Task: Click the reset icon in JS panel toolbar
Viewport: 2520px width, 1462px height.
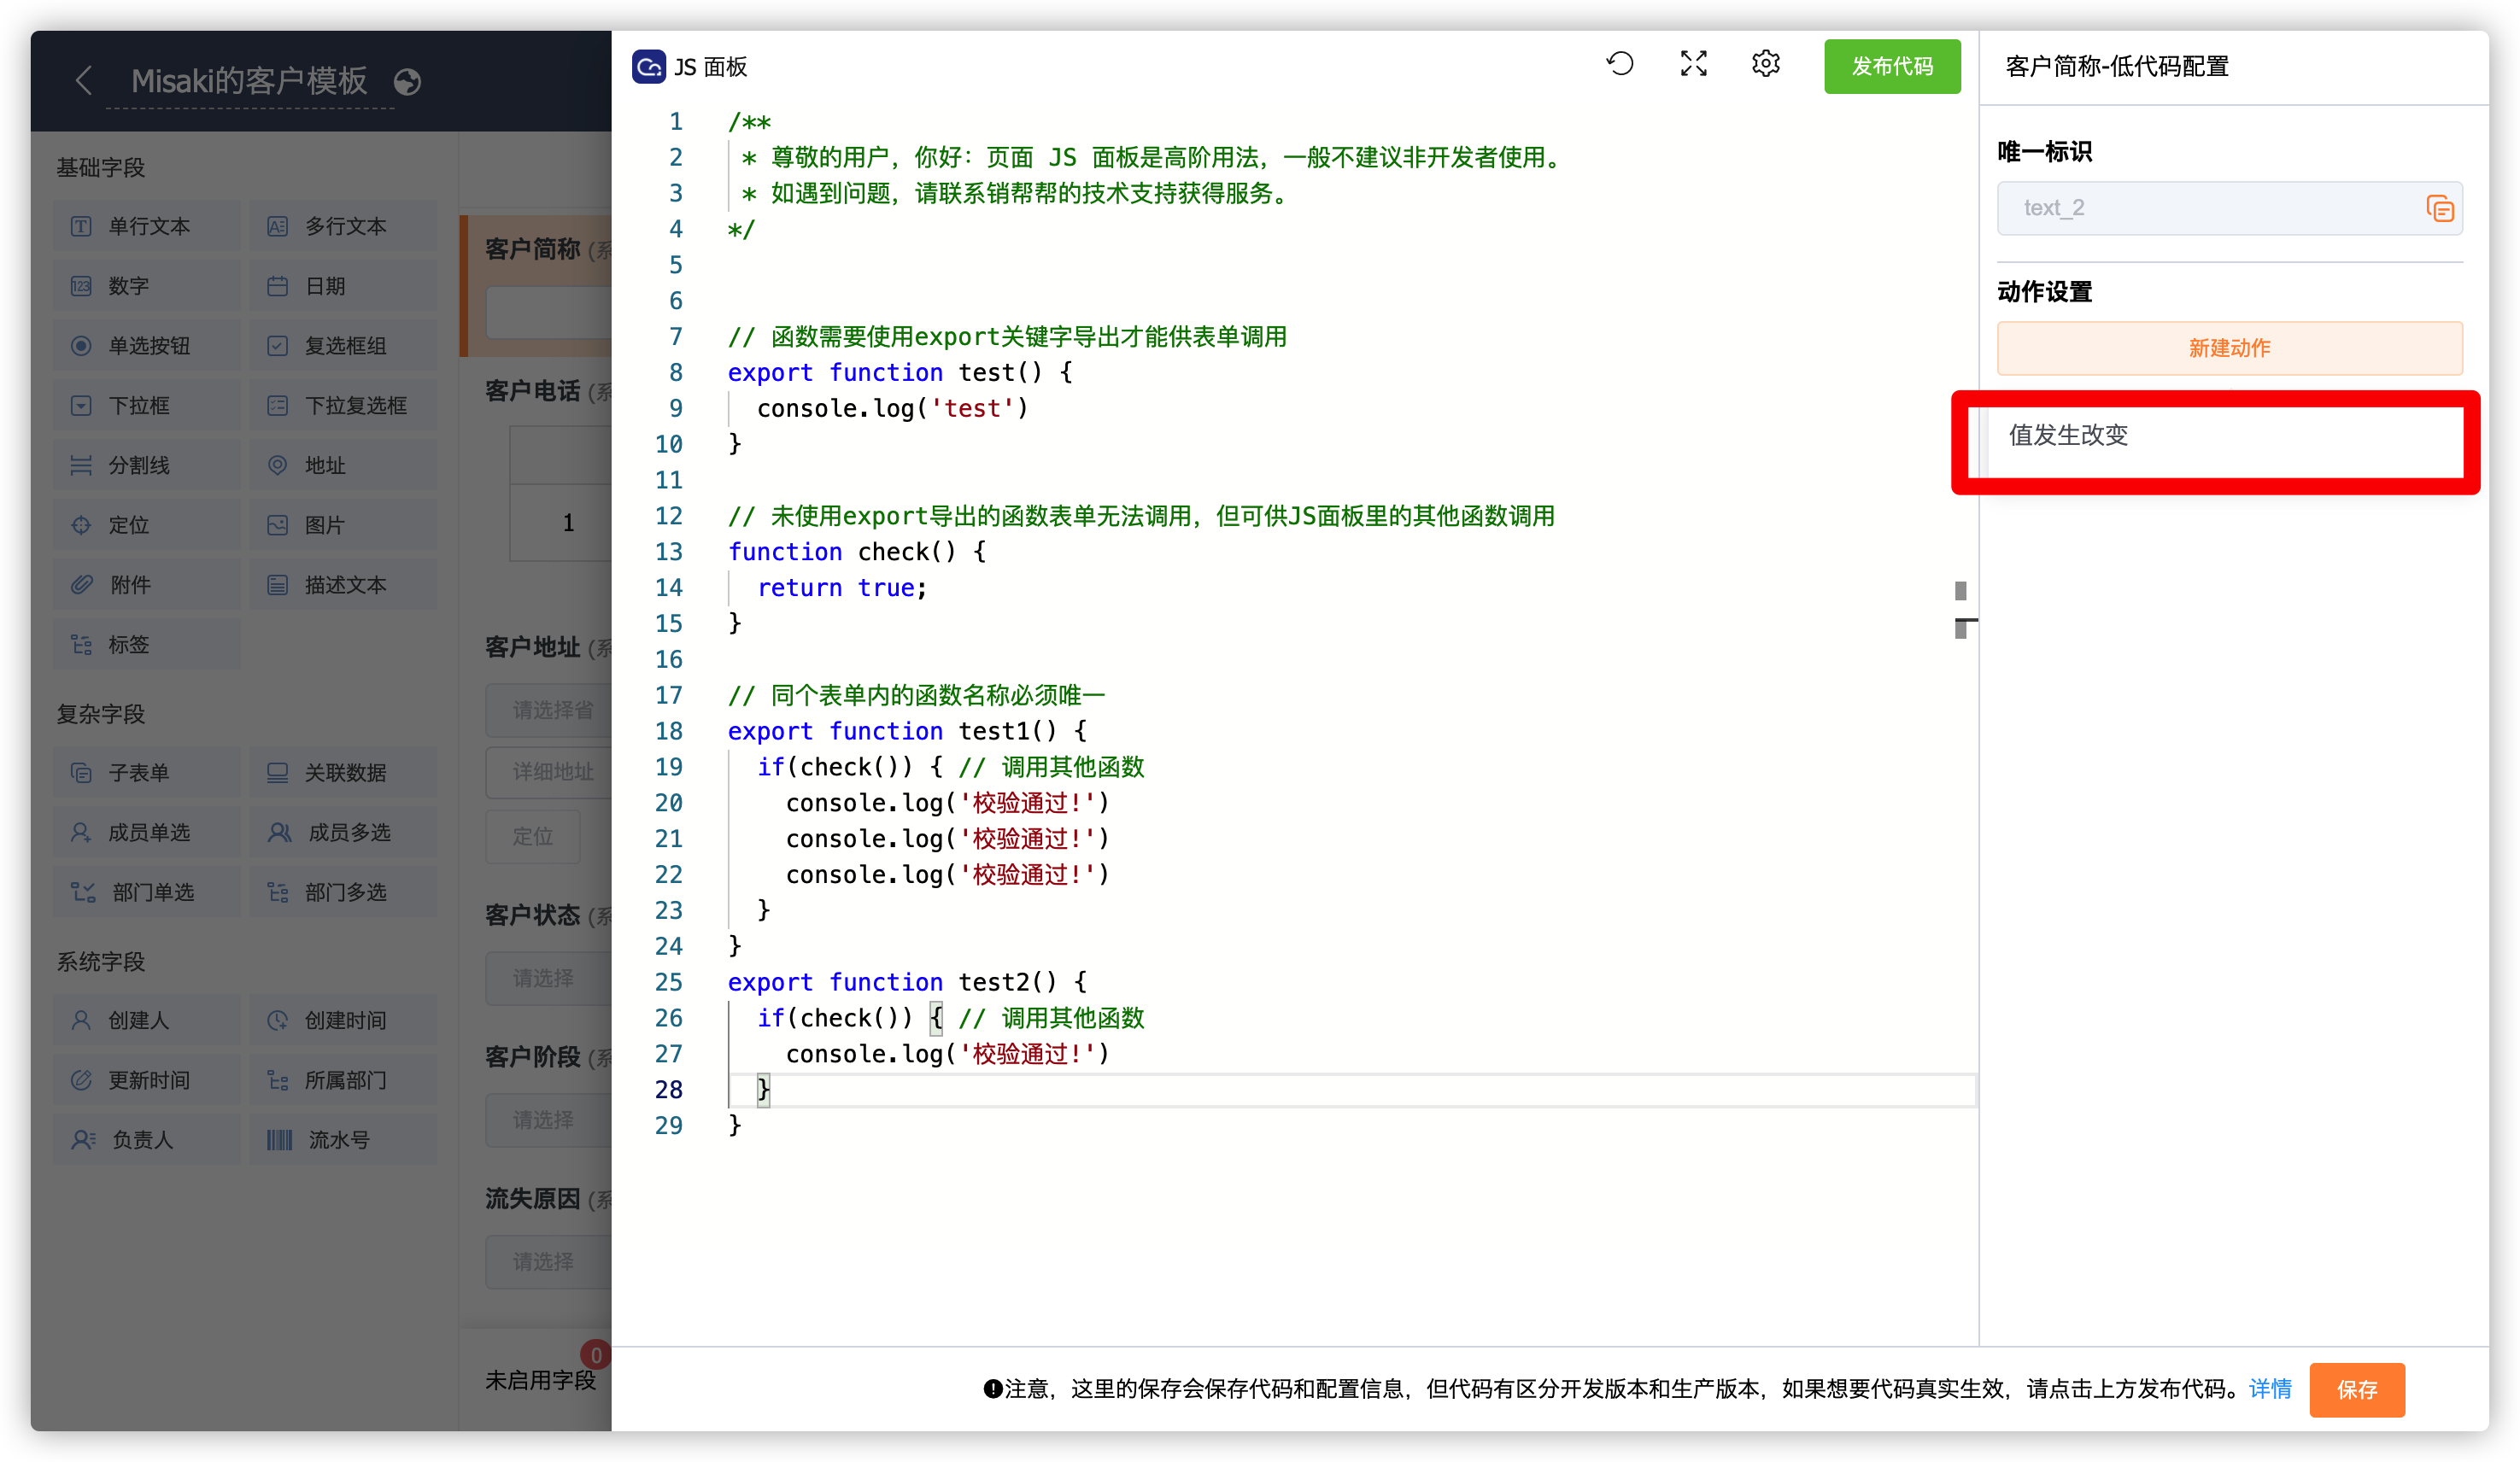Action: click(1619, 63)
